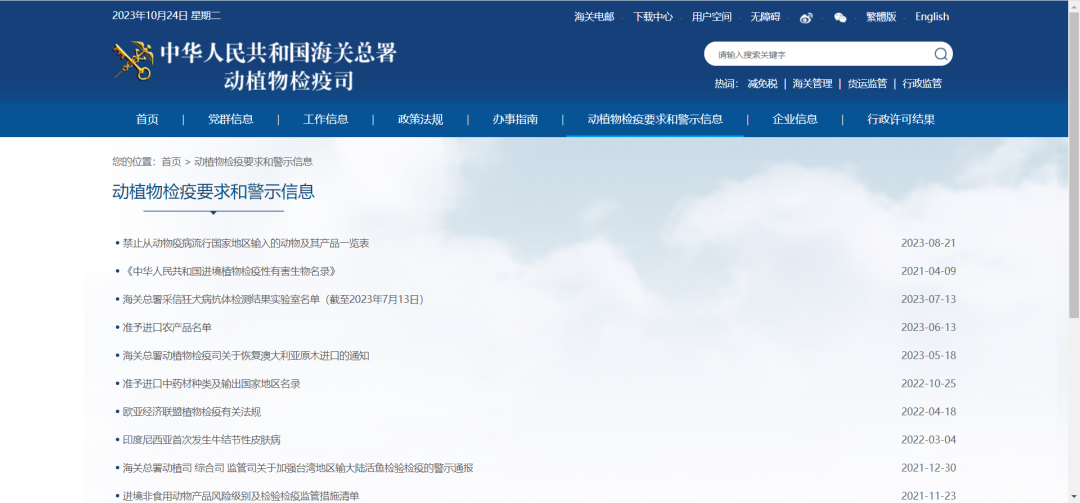Switch to the English version link
The height and width of the screenshot is (503, 1080).
coord(932,17)
